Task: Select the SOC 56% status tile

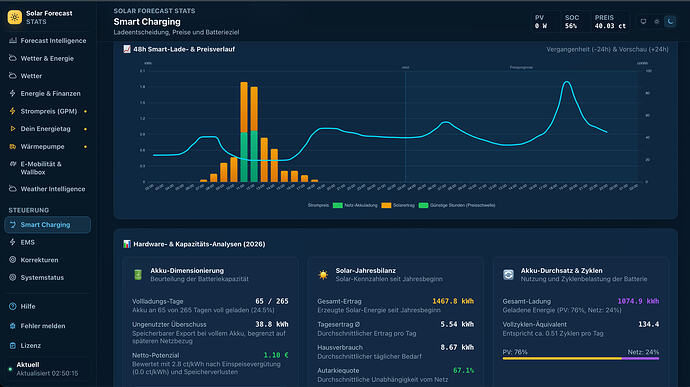Action: [x=572, y=22]
